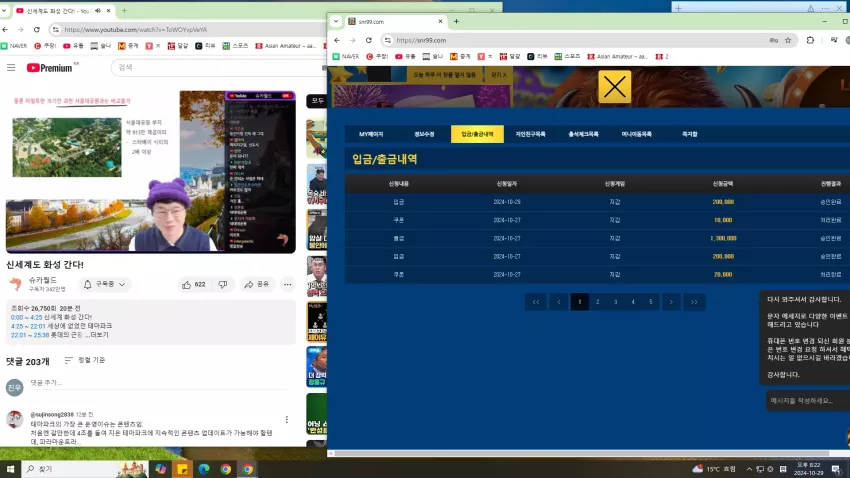This screenshot has height=478, width=850.
Task: Go to first page with << button
Action: [x=536, y=302]
